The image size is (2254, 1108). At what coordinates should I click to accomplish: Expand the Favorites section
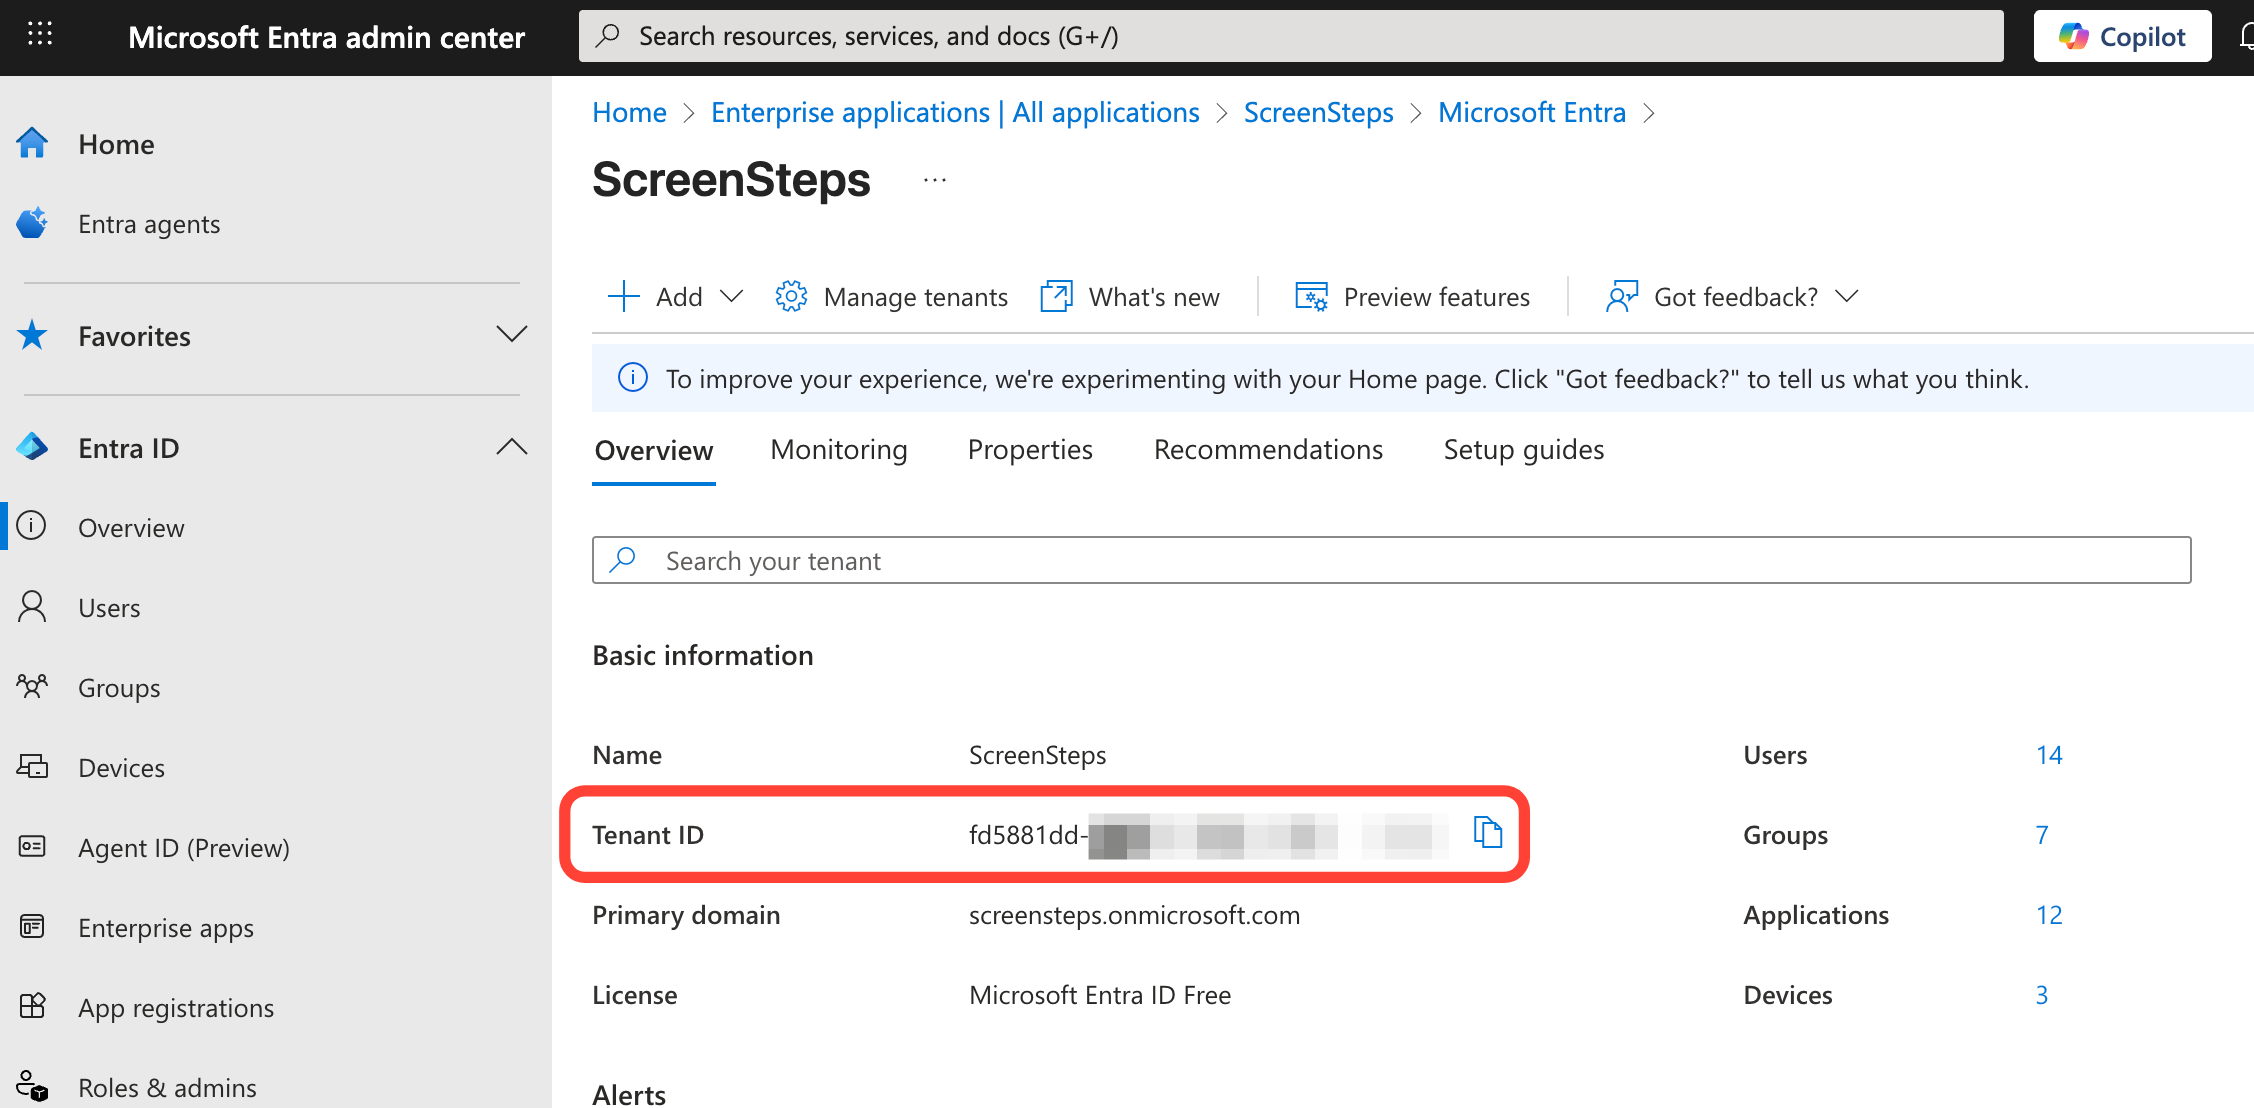tap(511, 335)
